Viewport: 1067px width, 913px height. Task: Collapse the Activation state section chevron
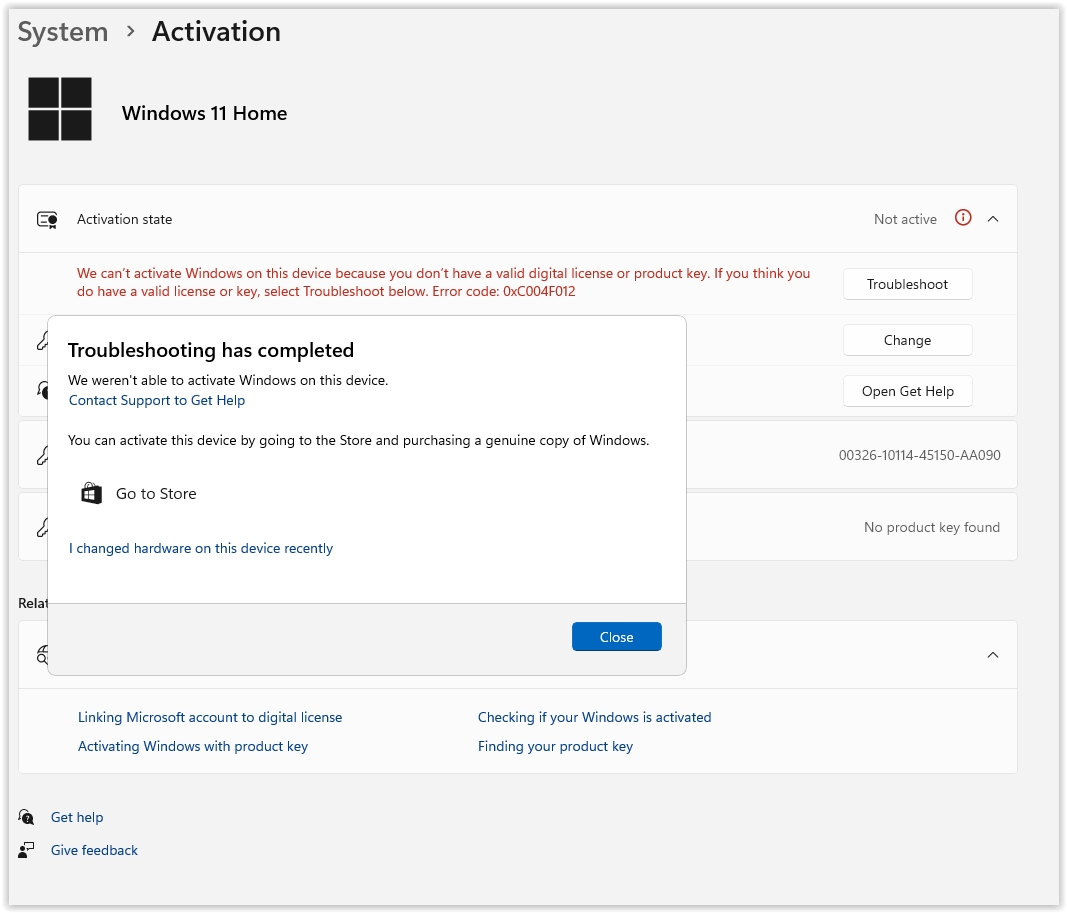[x=993, y=219]
